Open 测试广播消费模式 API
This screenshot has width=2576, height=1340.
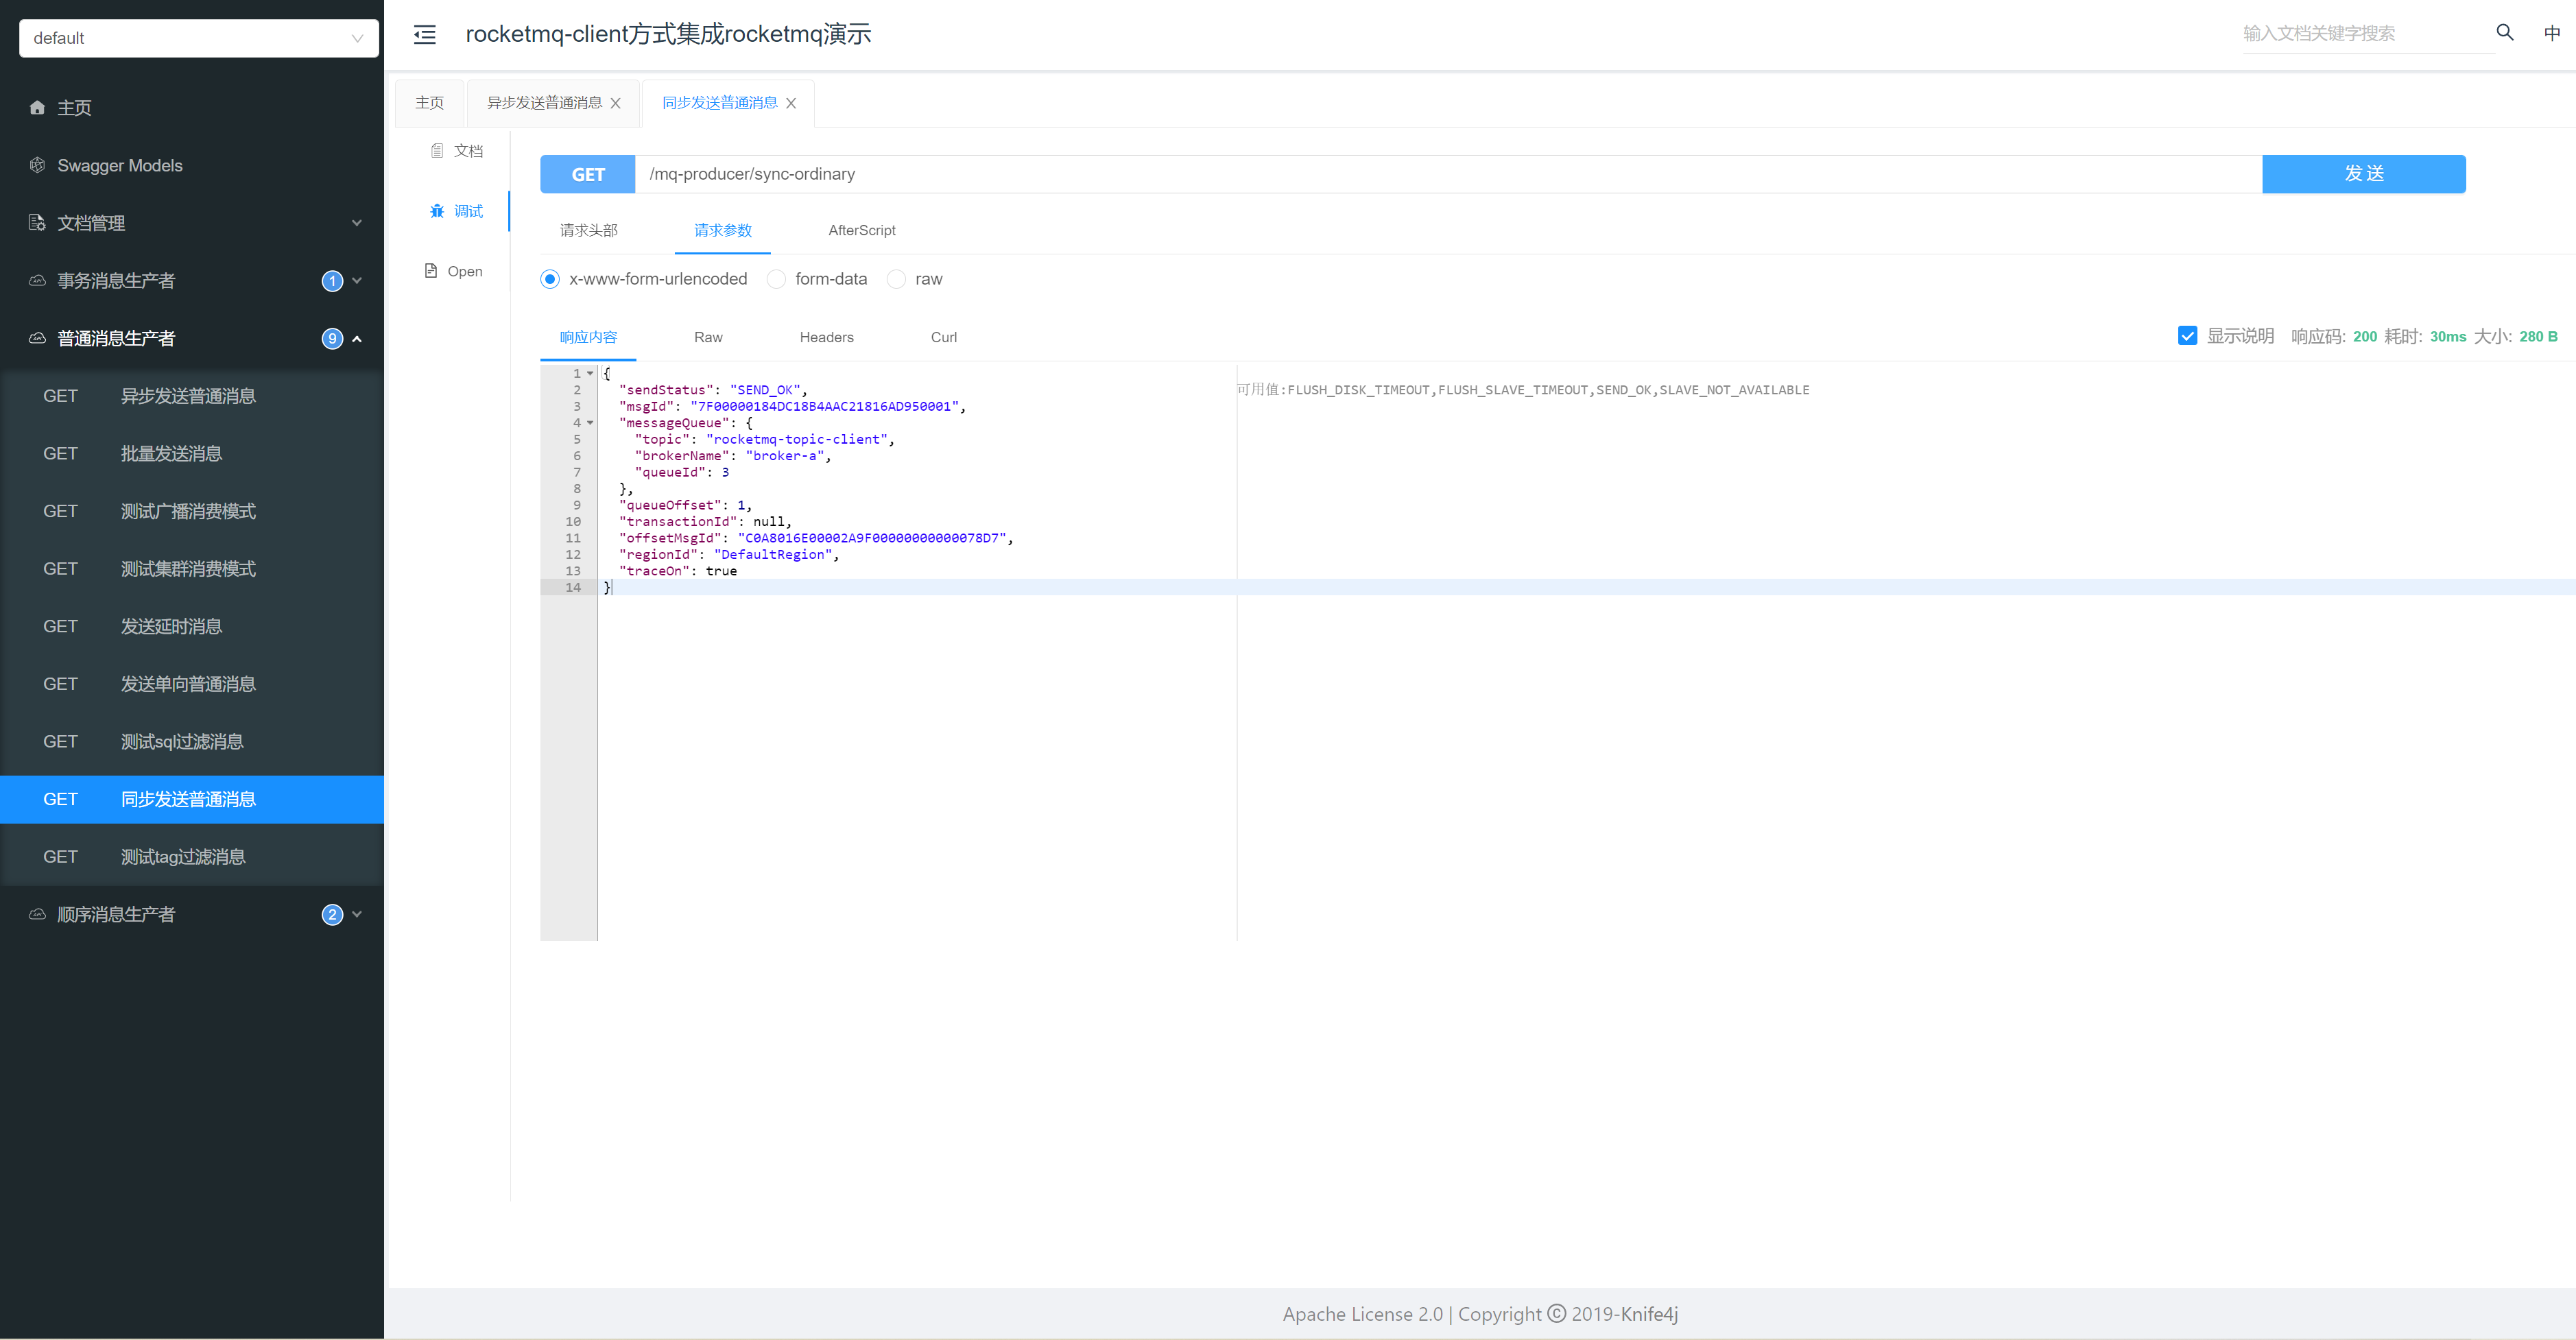(192, 511)
